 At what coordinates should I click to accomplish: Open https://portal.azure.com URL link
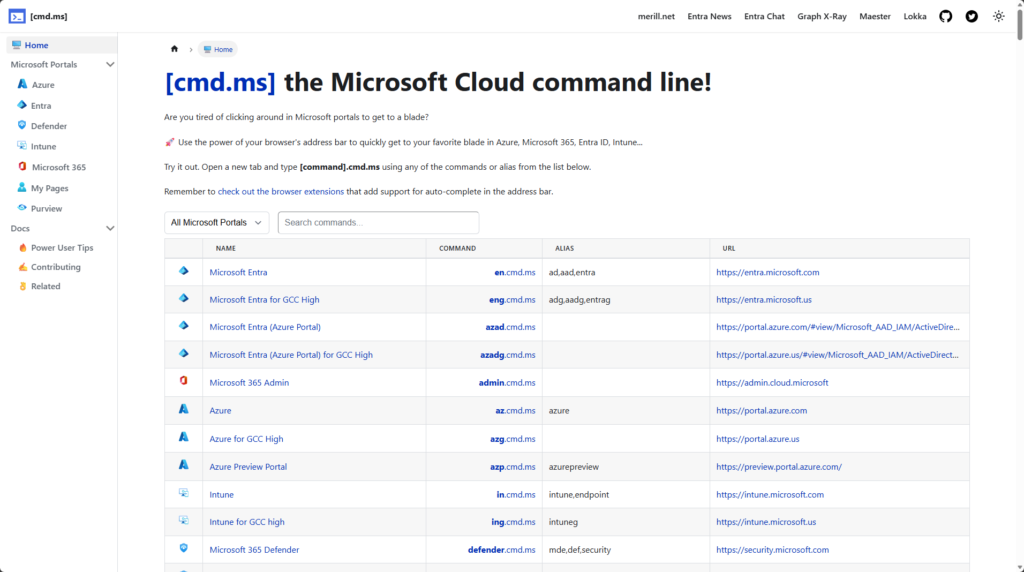(x=761, y=411)
